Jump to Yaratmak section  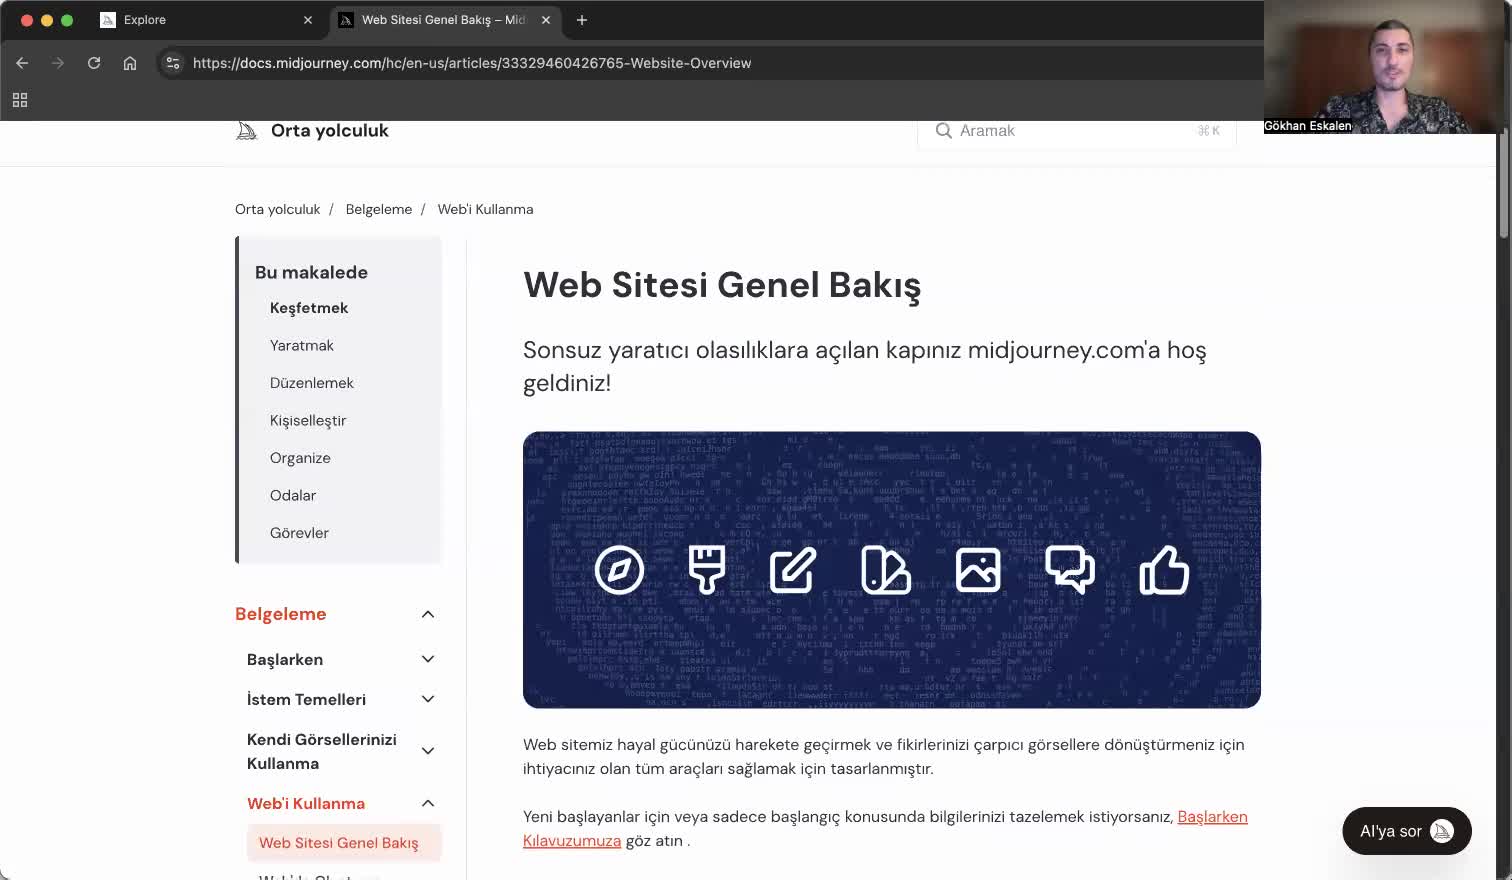coord(302,345)
